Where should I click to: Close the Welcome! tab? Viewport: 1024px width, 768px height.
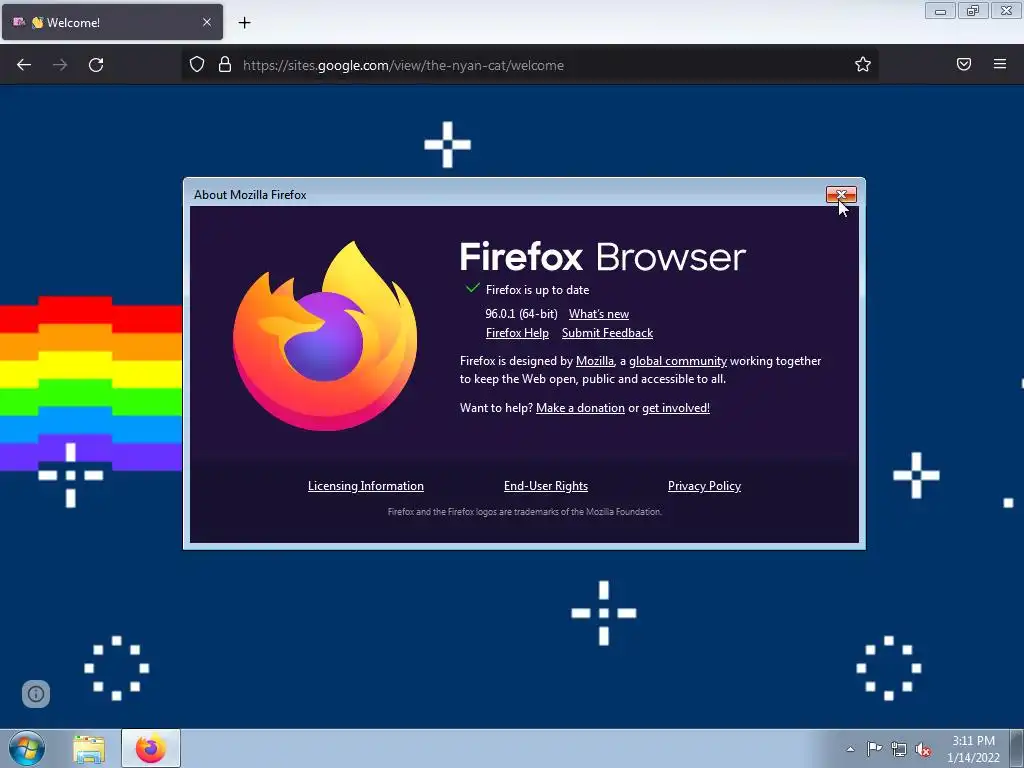(206, 22)
